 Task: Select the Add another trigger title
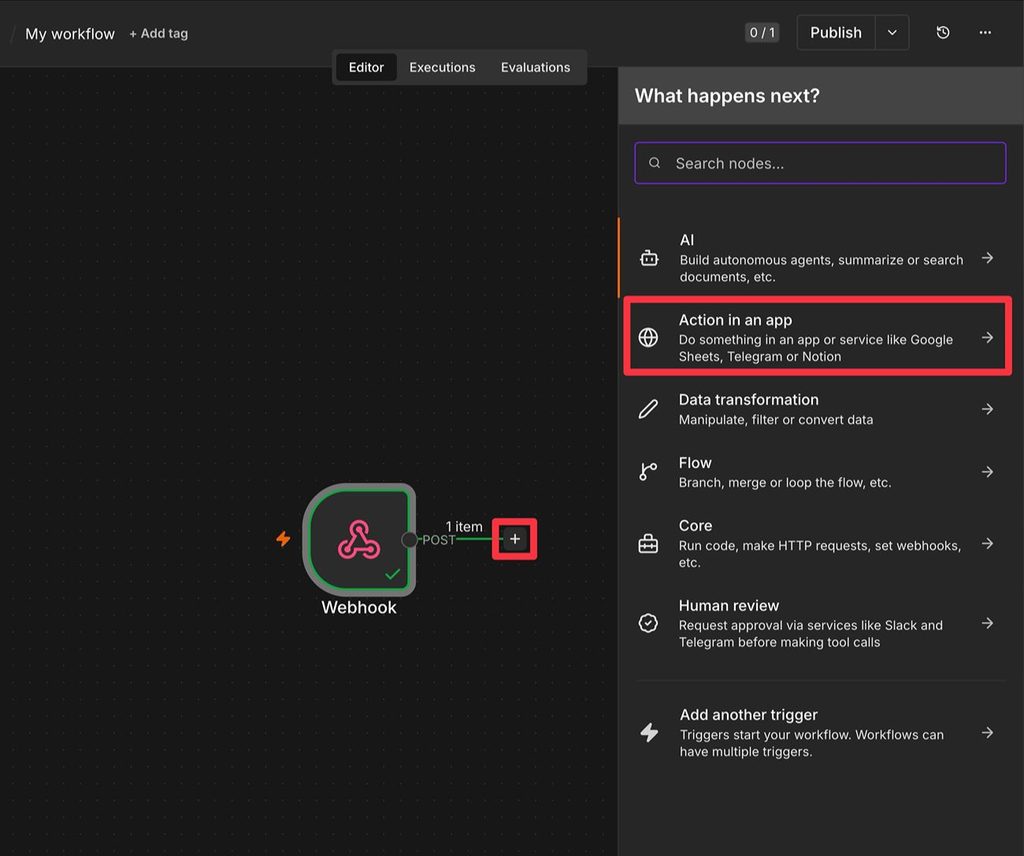pos(748,715)
